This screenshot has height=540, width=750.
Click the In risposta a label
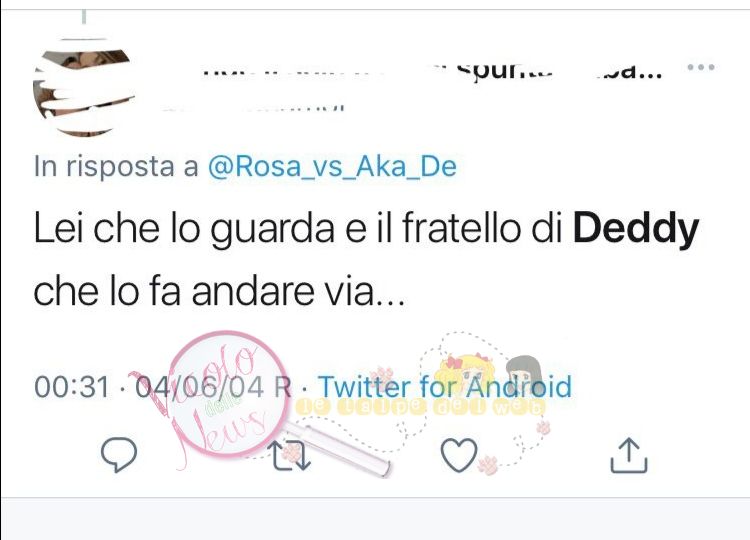(x=116, y=166)
